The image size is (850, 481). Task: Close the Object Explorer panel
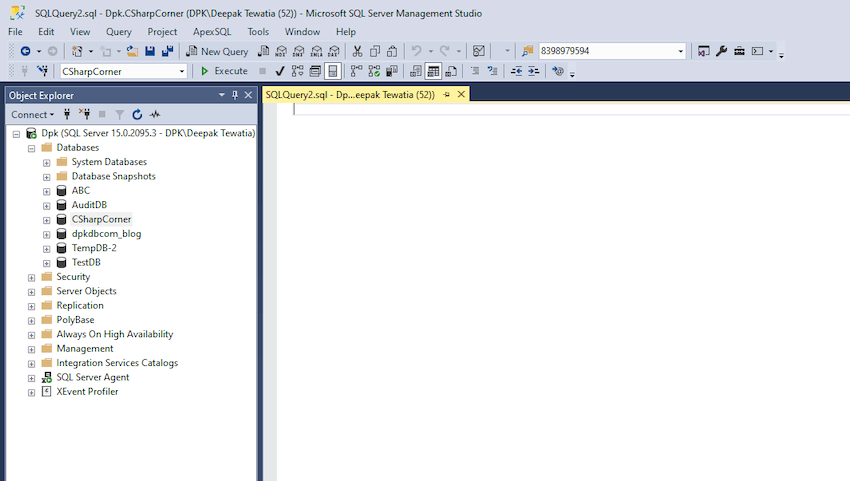(x=248, y=95)
